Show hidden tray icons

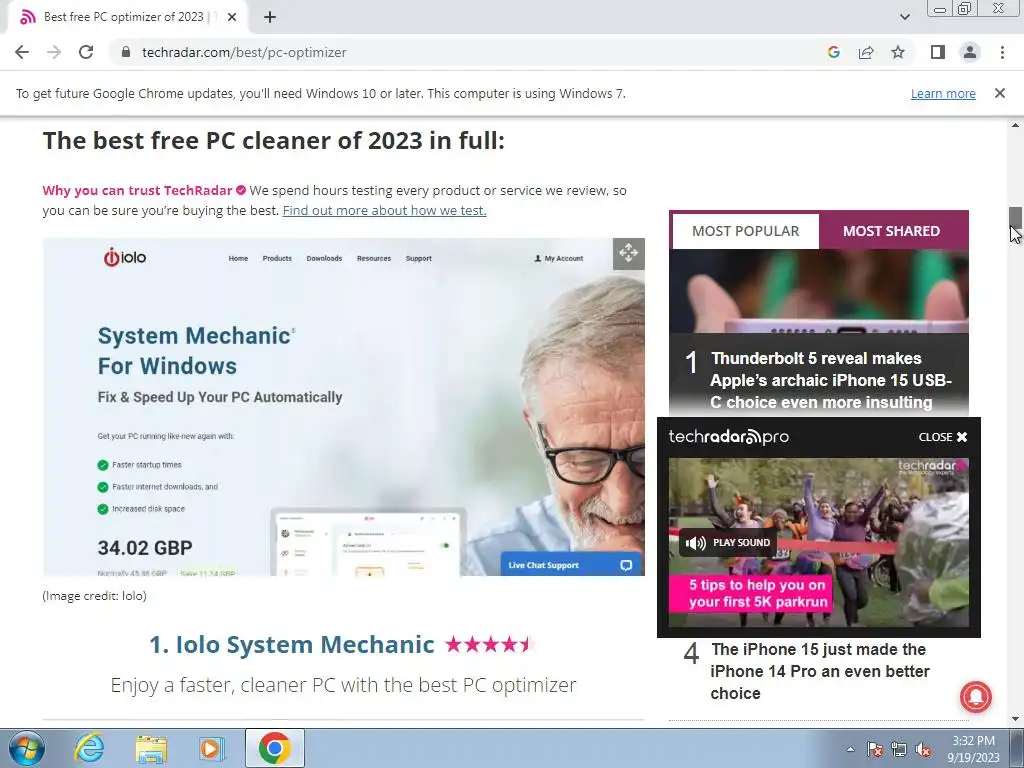850,749
